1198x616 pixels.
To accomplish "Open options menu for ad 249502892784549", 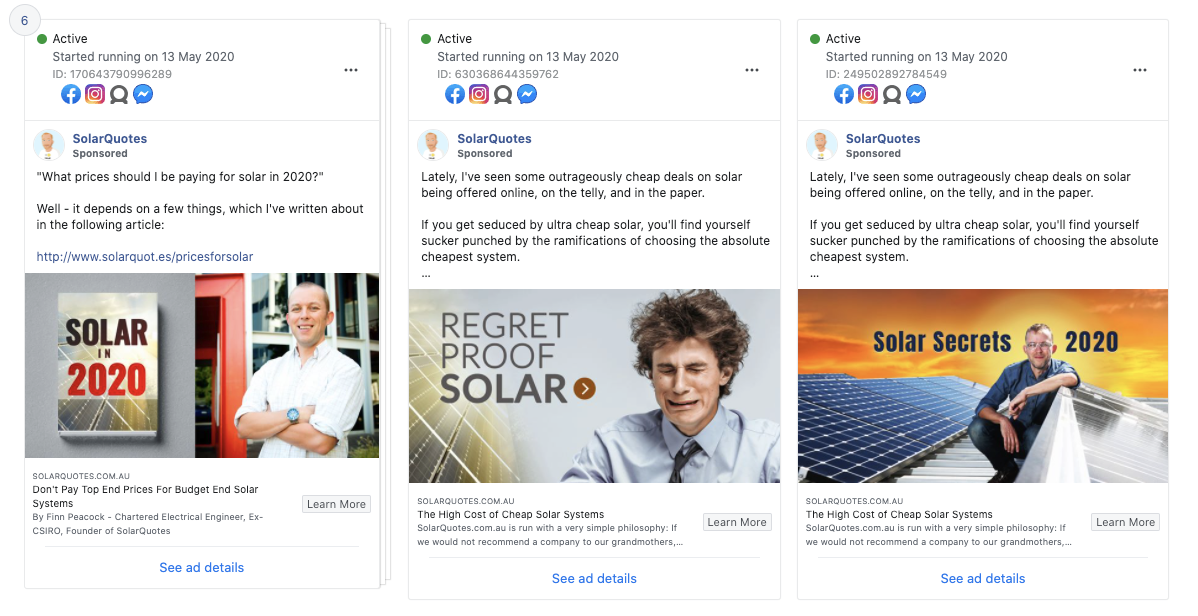I will click(x=1140, y=70).
